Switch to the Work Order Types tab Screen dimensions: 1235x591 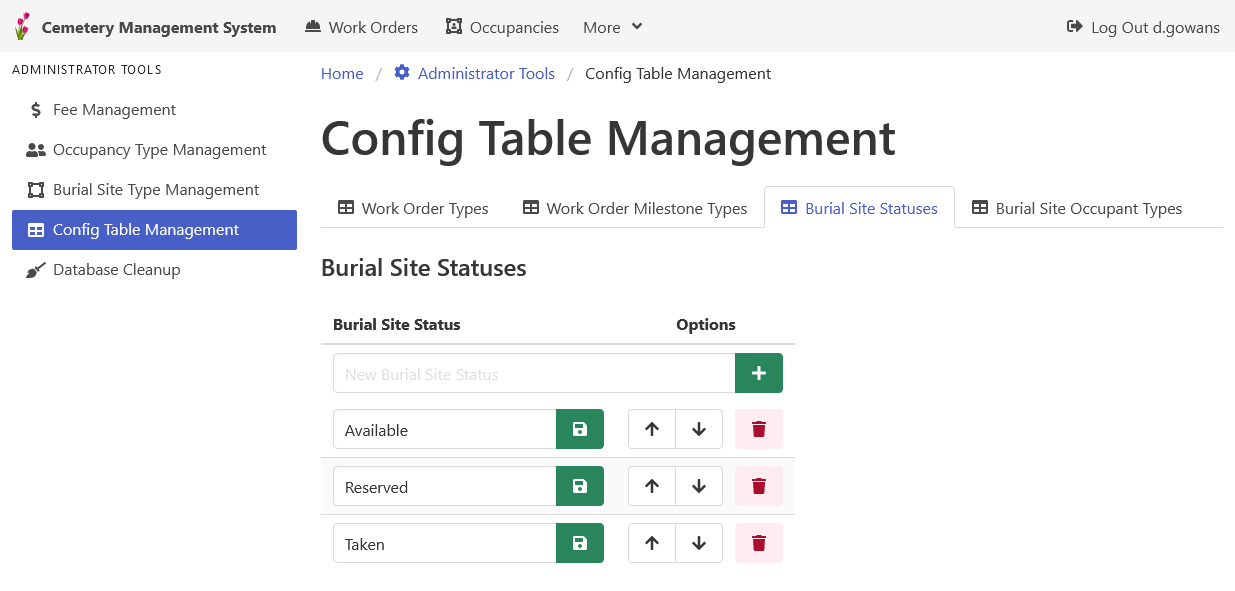(412, 208)
